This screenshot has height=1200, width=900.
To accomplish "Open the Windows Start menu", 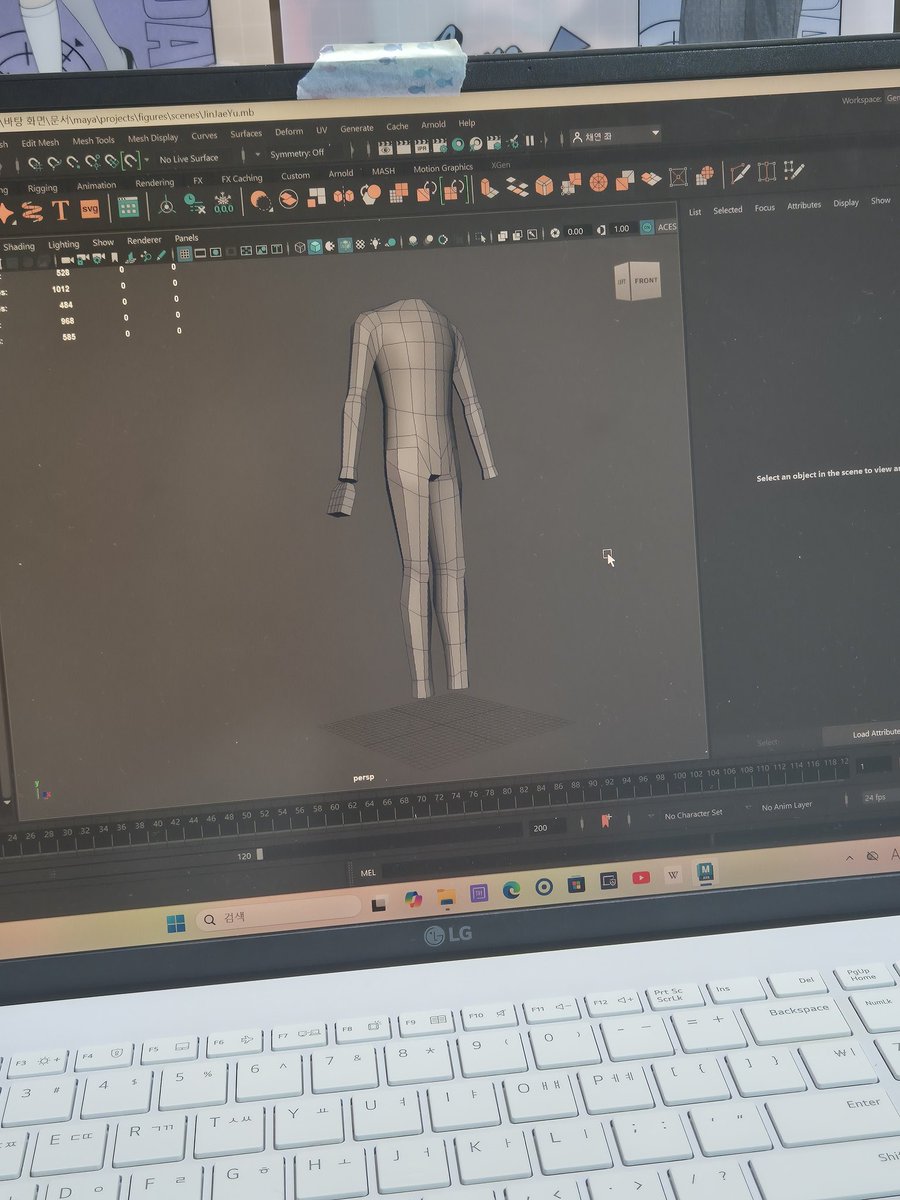I will pos(176,923).
